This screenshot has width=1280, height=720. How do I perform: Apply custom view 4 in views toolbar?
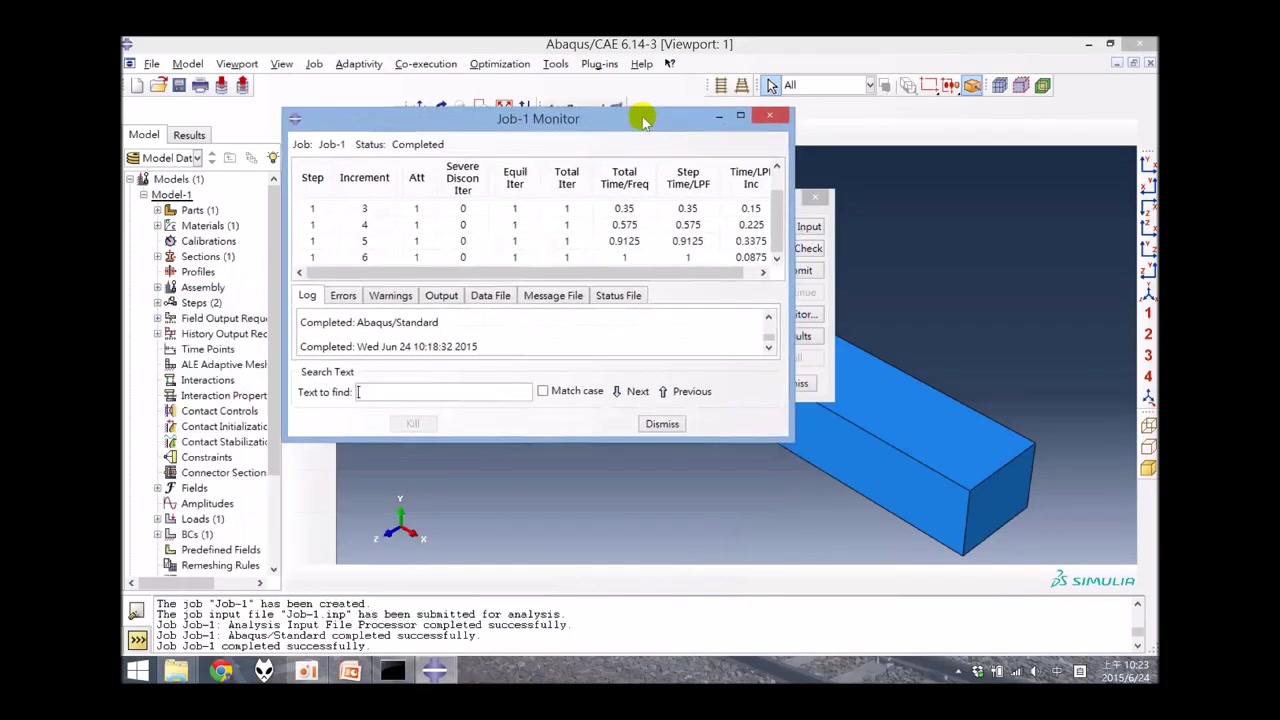1148,376
